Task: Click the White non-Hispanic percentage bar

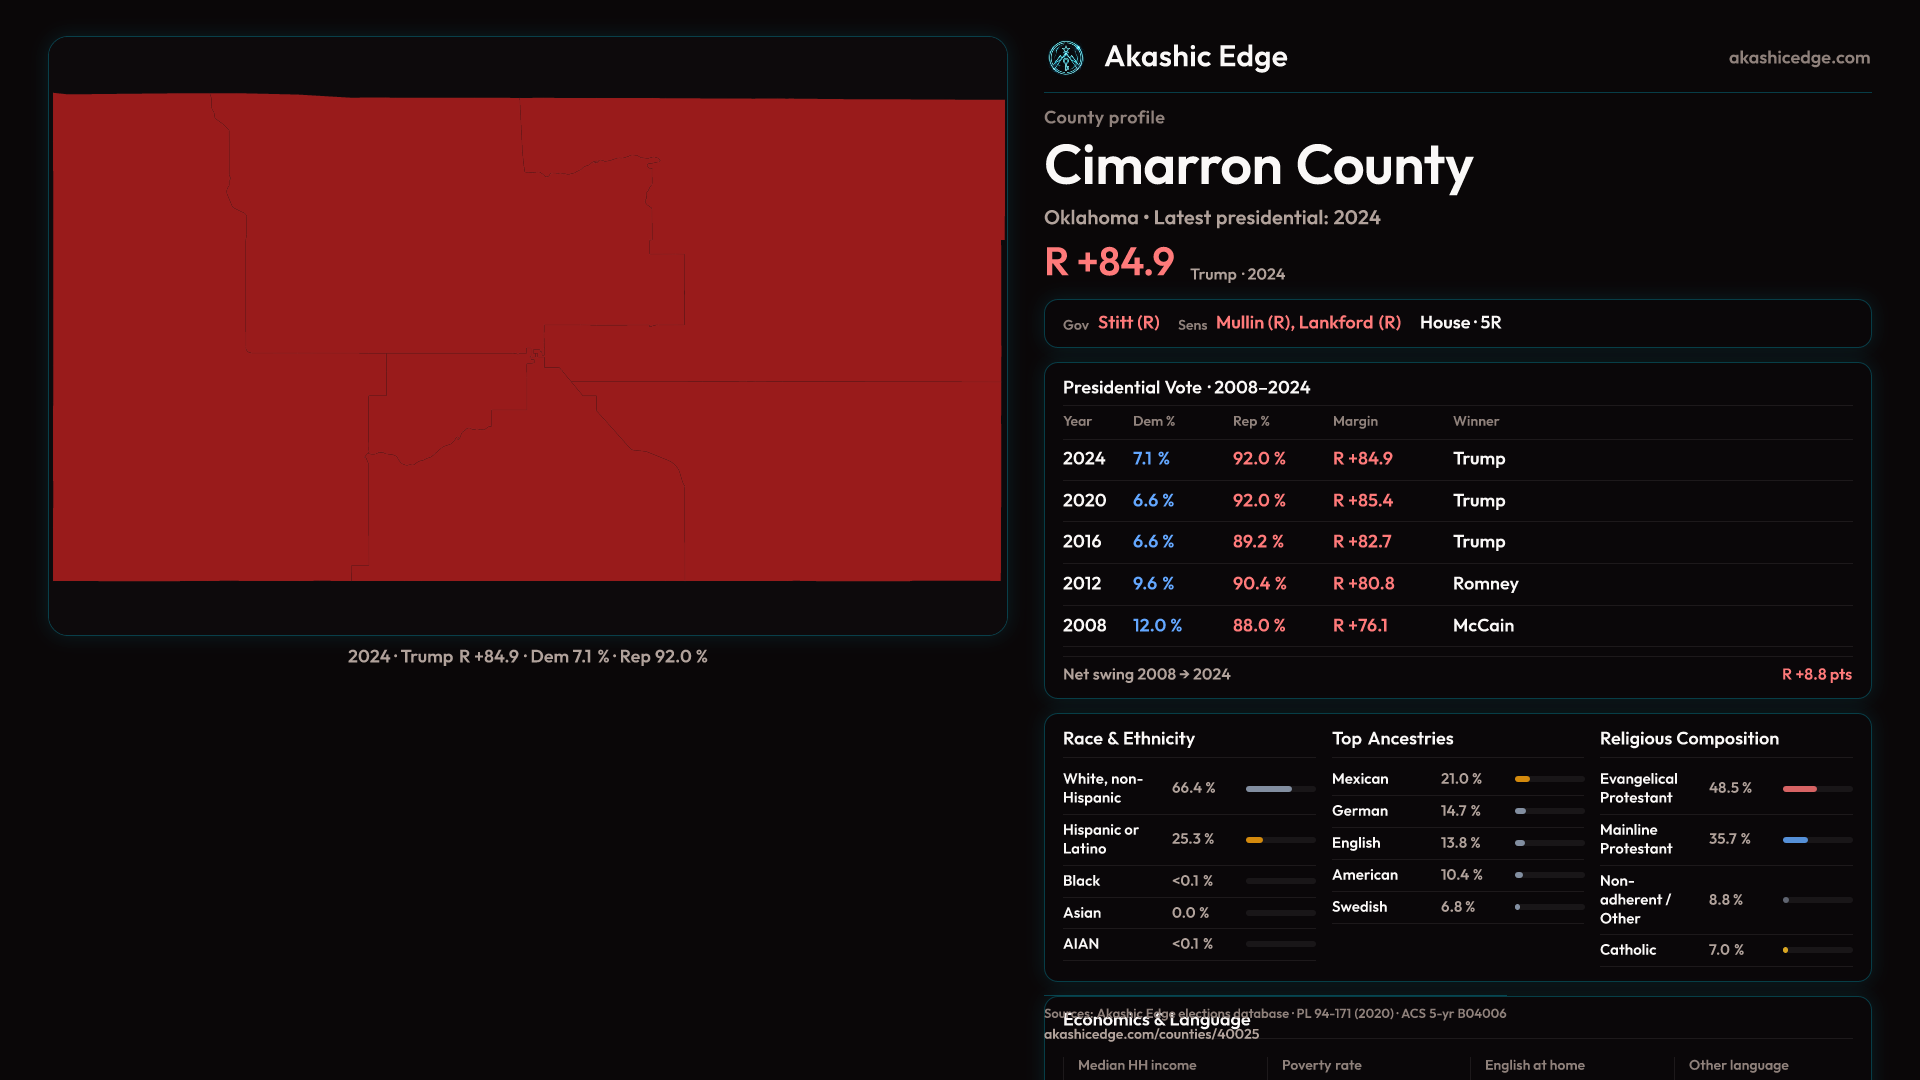Action: click(x=1269, y=789)
